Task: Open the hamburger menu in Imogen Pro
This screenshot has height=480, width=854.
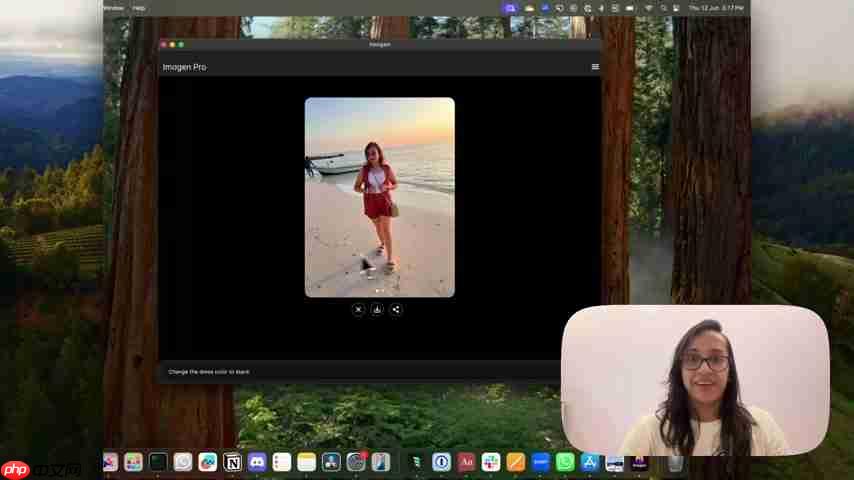Action: point(595,67)
